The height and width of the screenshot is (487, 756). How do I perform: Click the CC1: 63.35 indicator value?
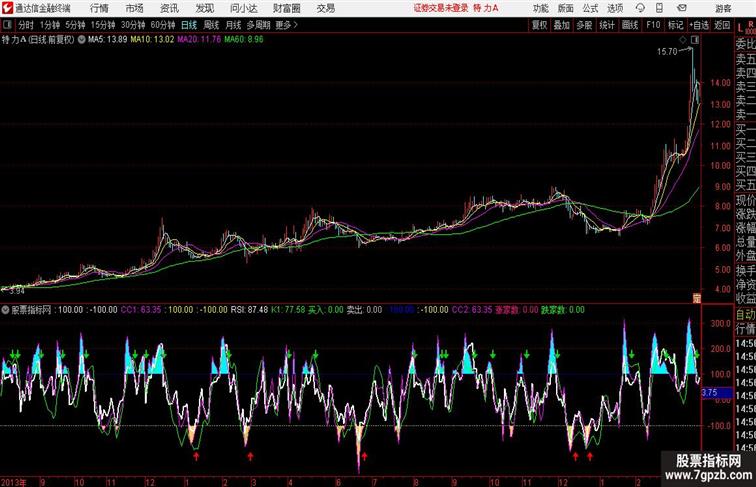point(141,310)
